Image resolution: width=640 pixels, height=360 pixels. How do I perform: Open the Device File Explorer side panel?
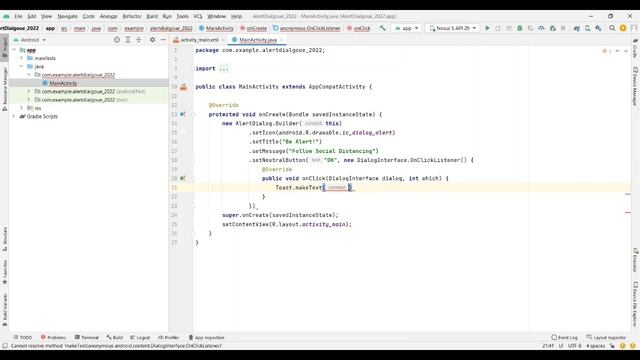coord(635,304)
